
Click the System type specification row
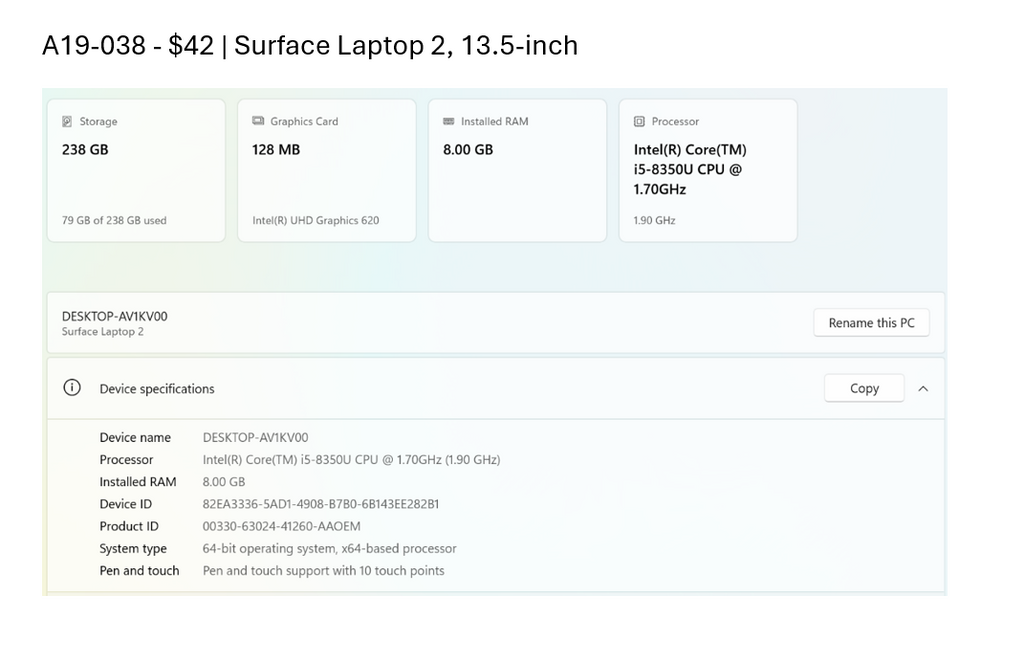coord(278,548)
